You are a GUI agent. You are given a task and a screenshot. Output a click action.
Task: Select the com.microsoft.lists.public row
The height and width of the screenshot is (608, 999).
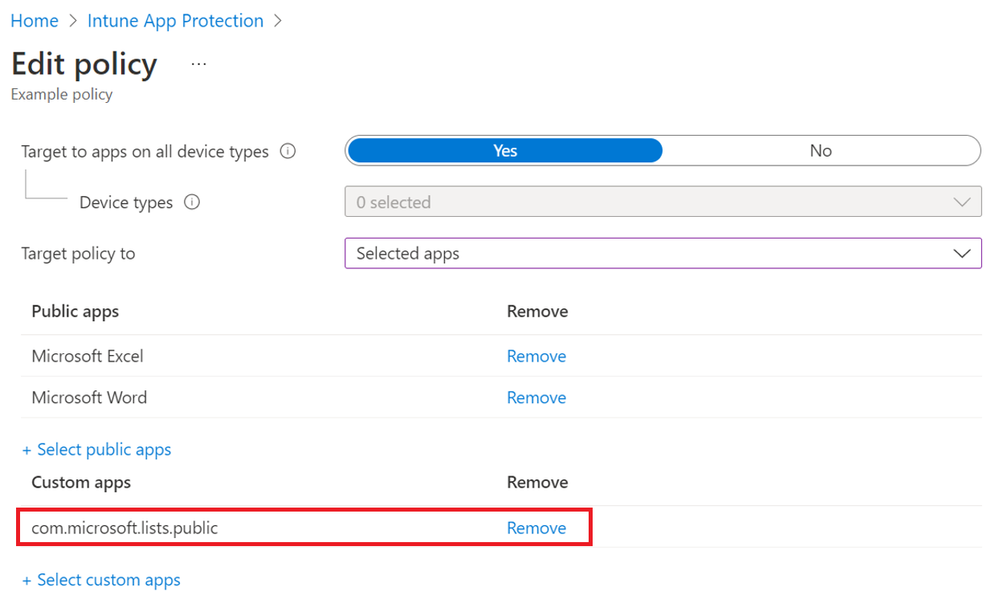tap(124, 528)
